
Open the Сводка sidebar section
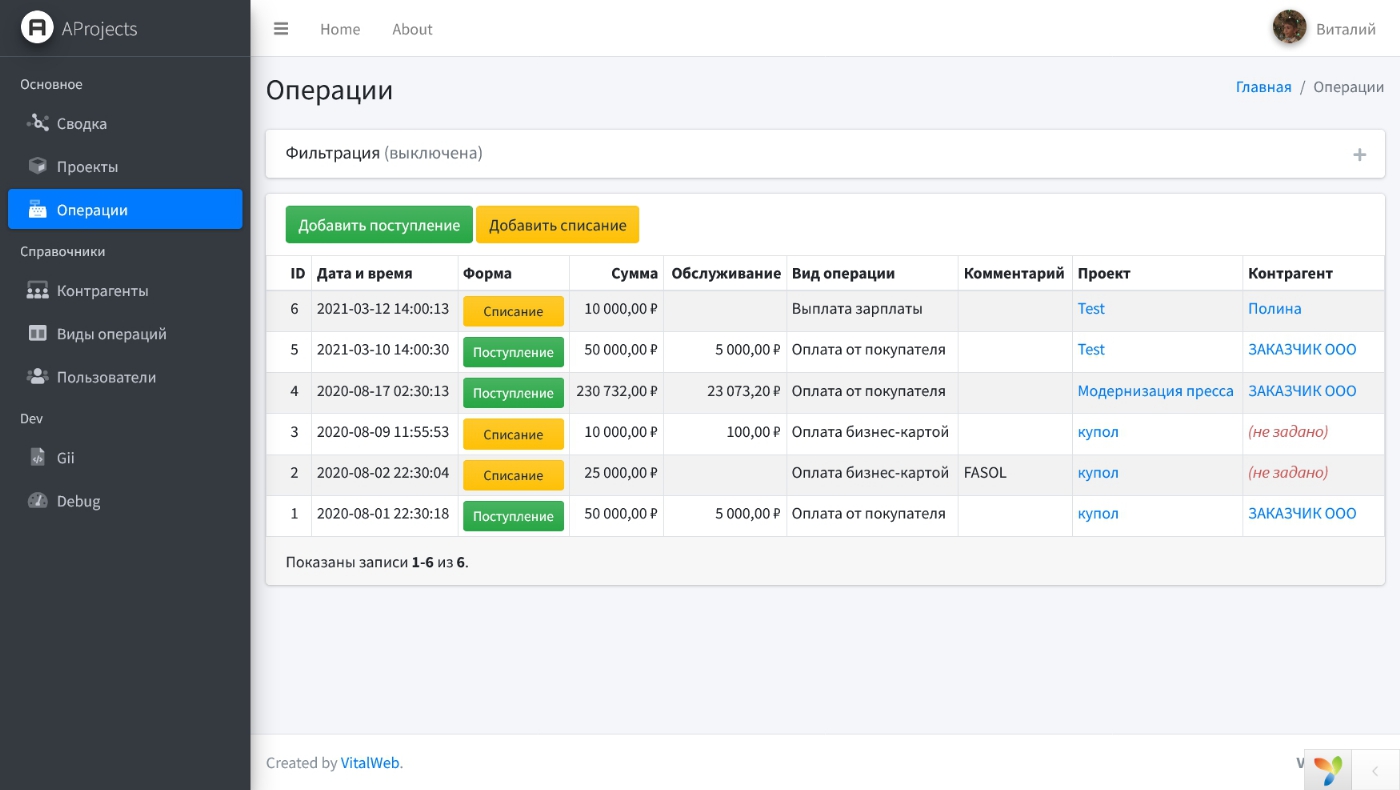click(125, 123)
